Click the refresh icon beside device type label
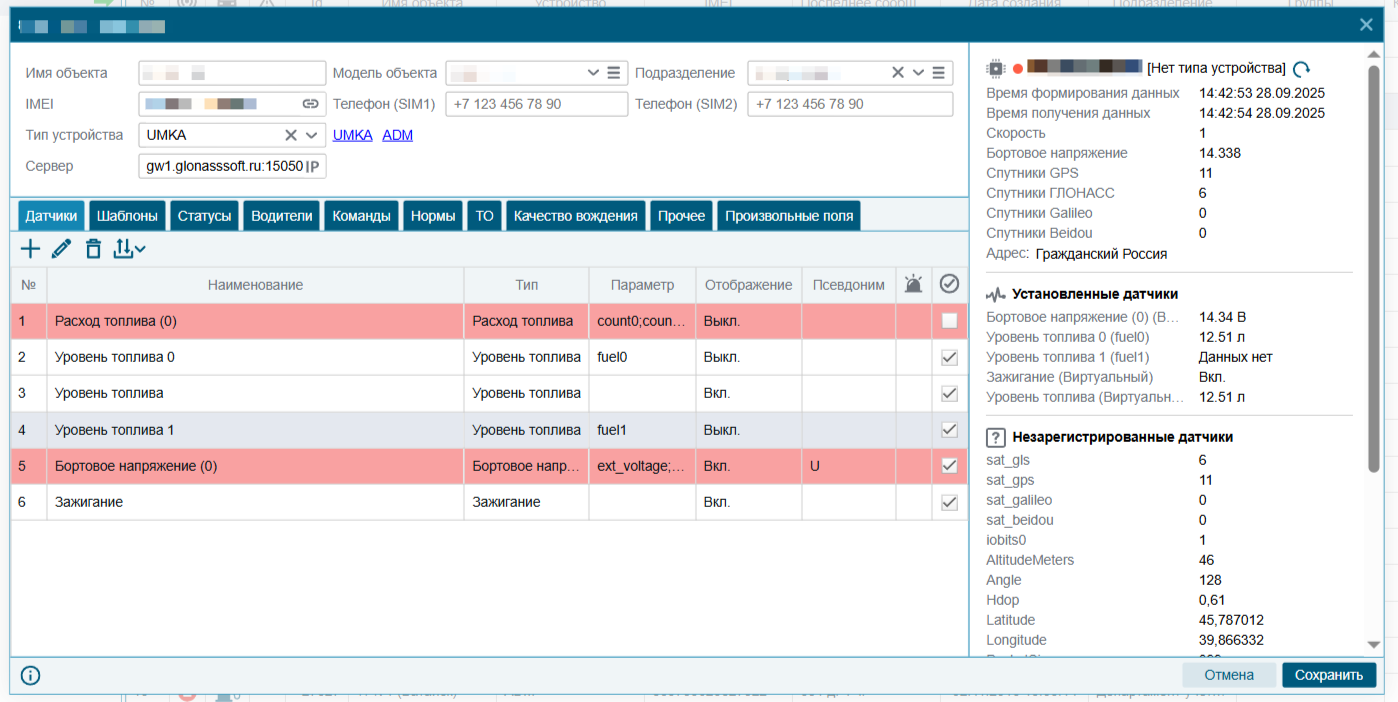This screenshot has height=702, width=1398. click(1301, 69)
